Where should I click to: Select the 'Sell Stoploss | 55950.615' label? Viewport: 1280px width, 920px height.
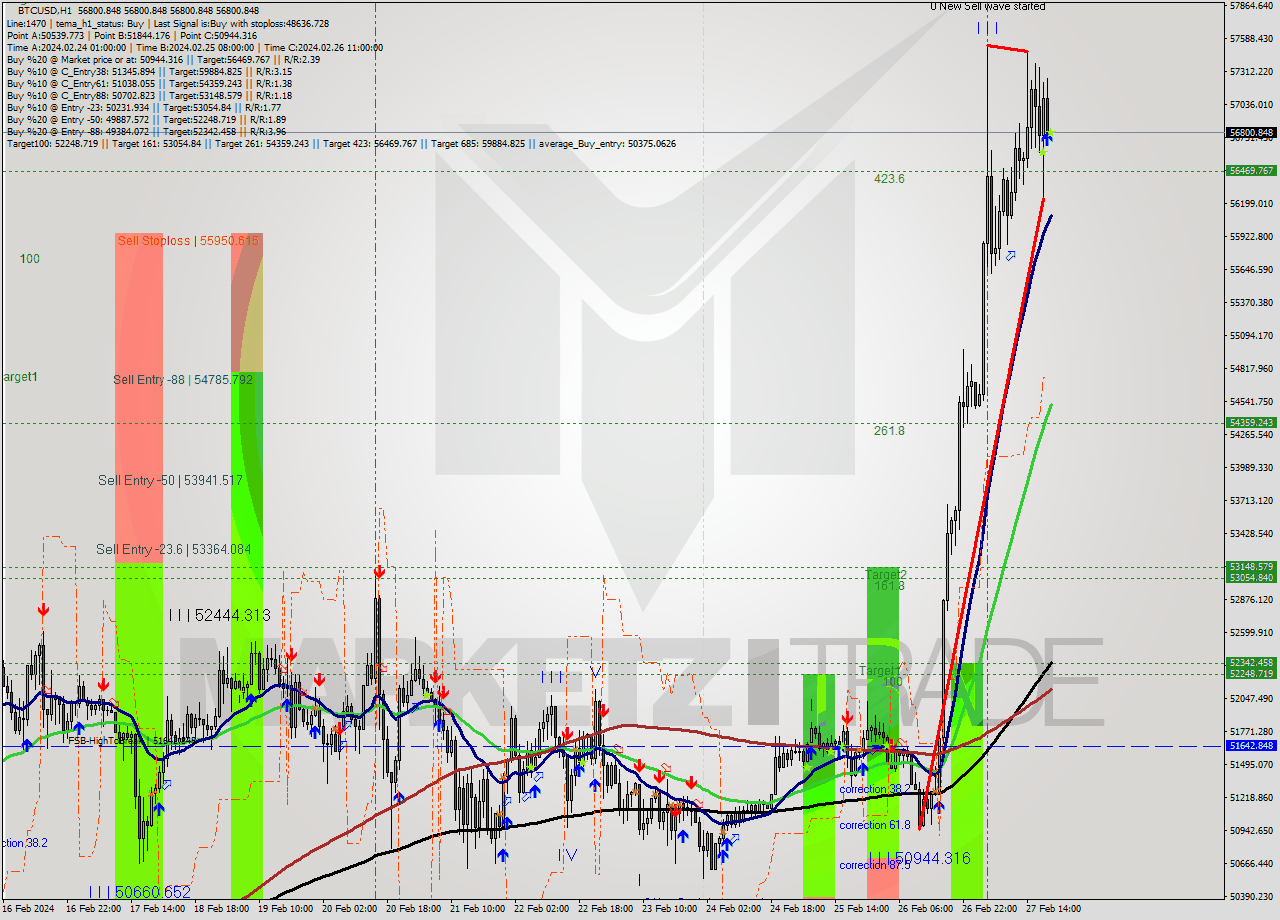click(x=188, y=241)
